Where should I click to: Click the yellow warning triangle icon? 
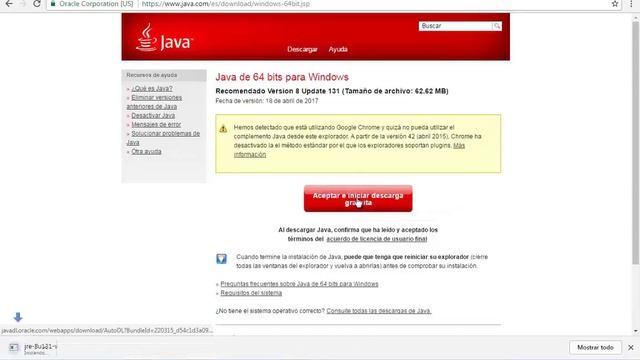pyautogui.click(x=223, y=129)
